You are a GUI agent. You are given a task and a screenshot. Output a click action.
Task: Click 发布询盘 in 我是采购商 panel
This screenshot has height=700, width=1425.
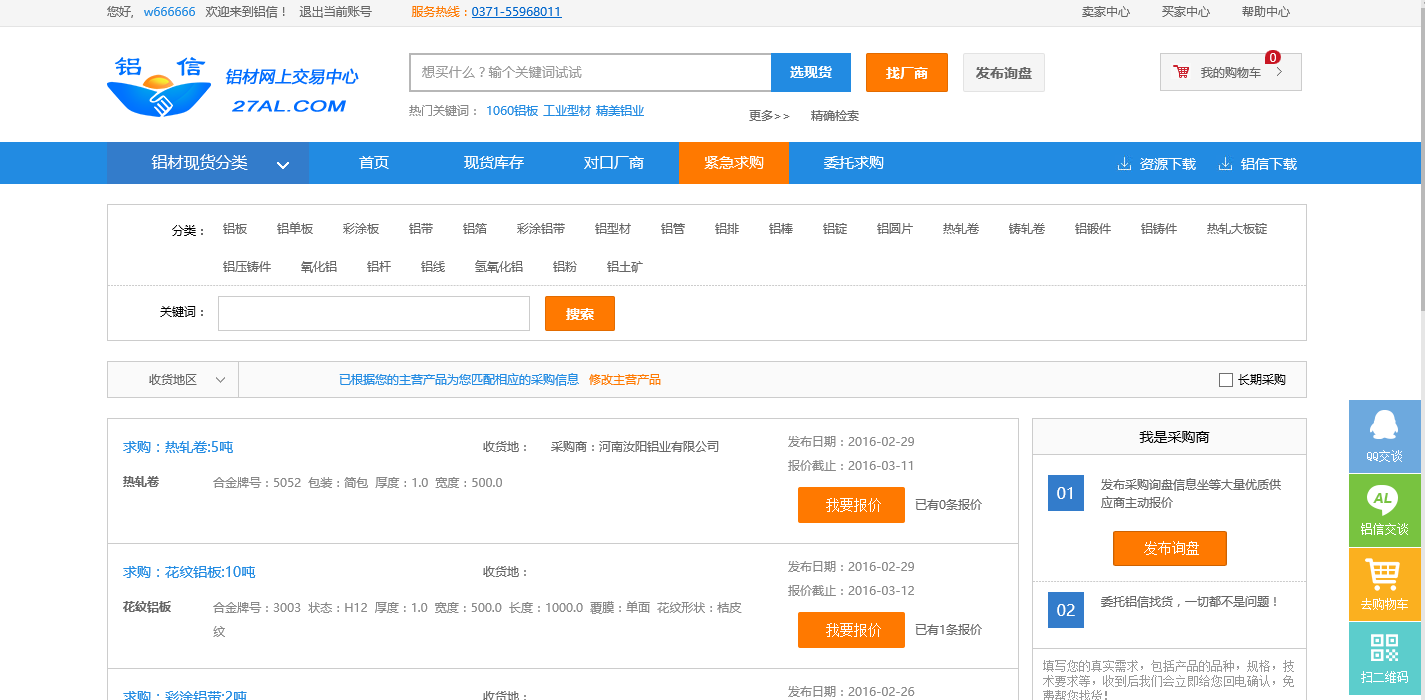(1170, 548)
